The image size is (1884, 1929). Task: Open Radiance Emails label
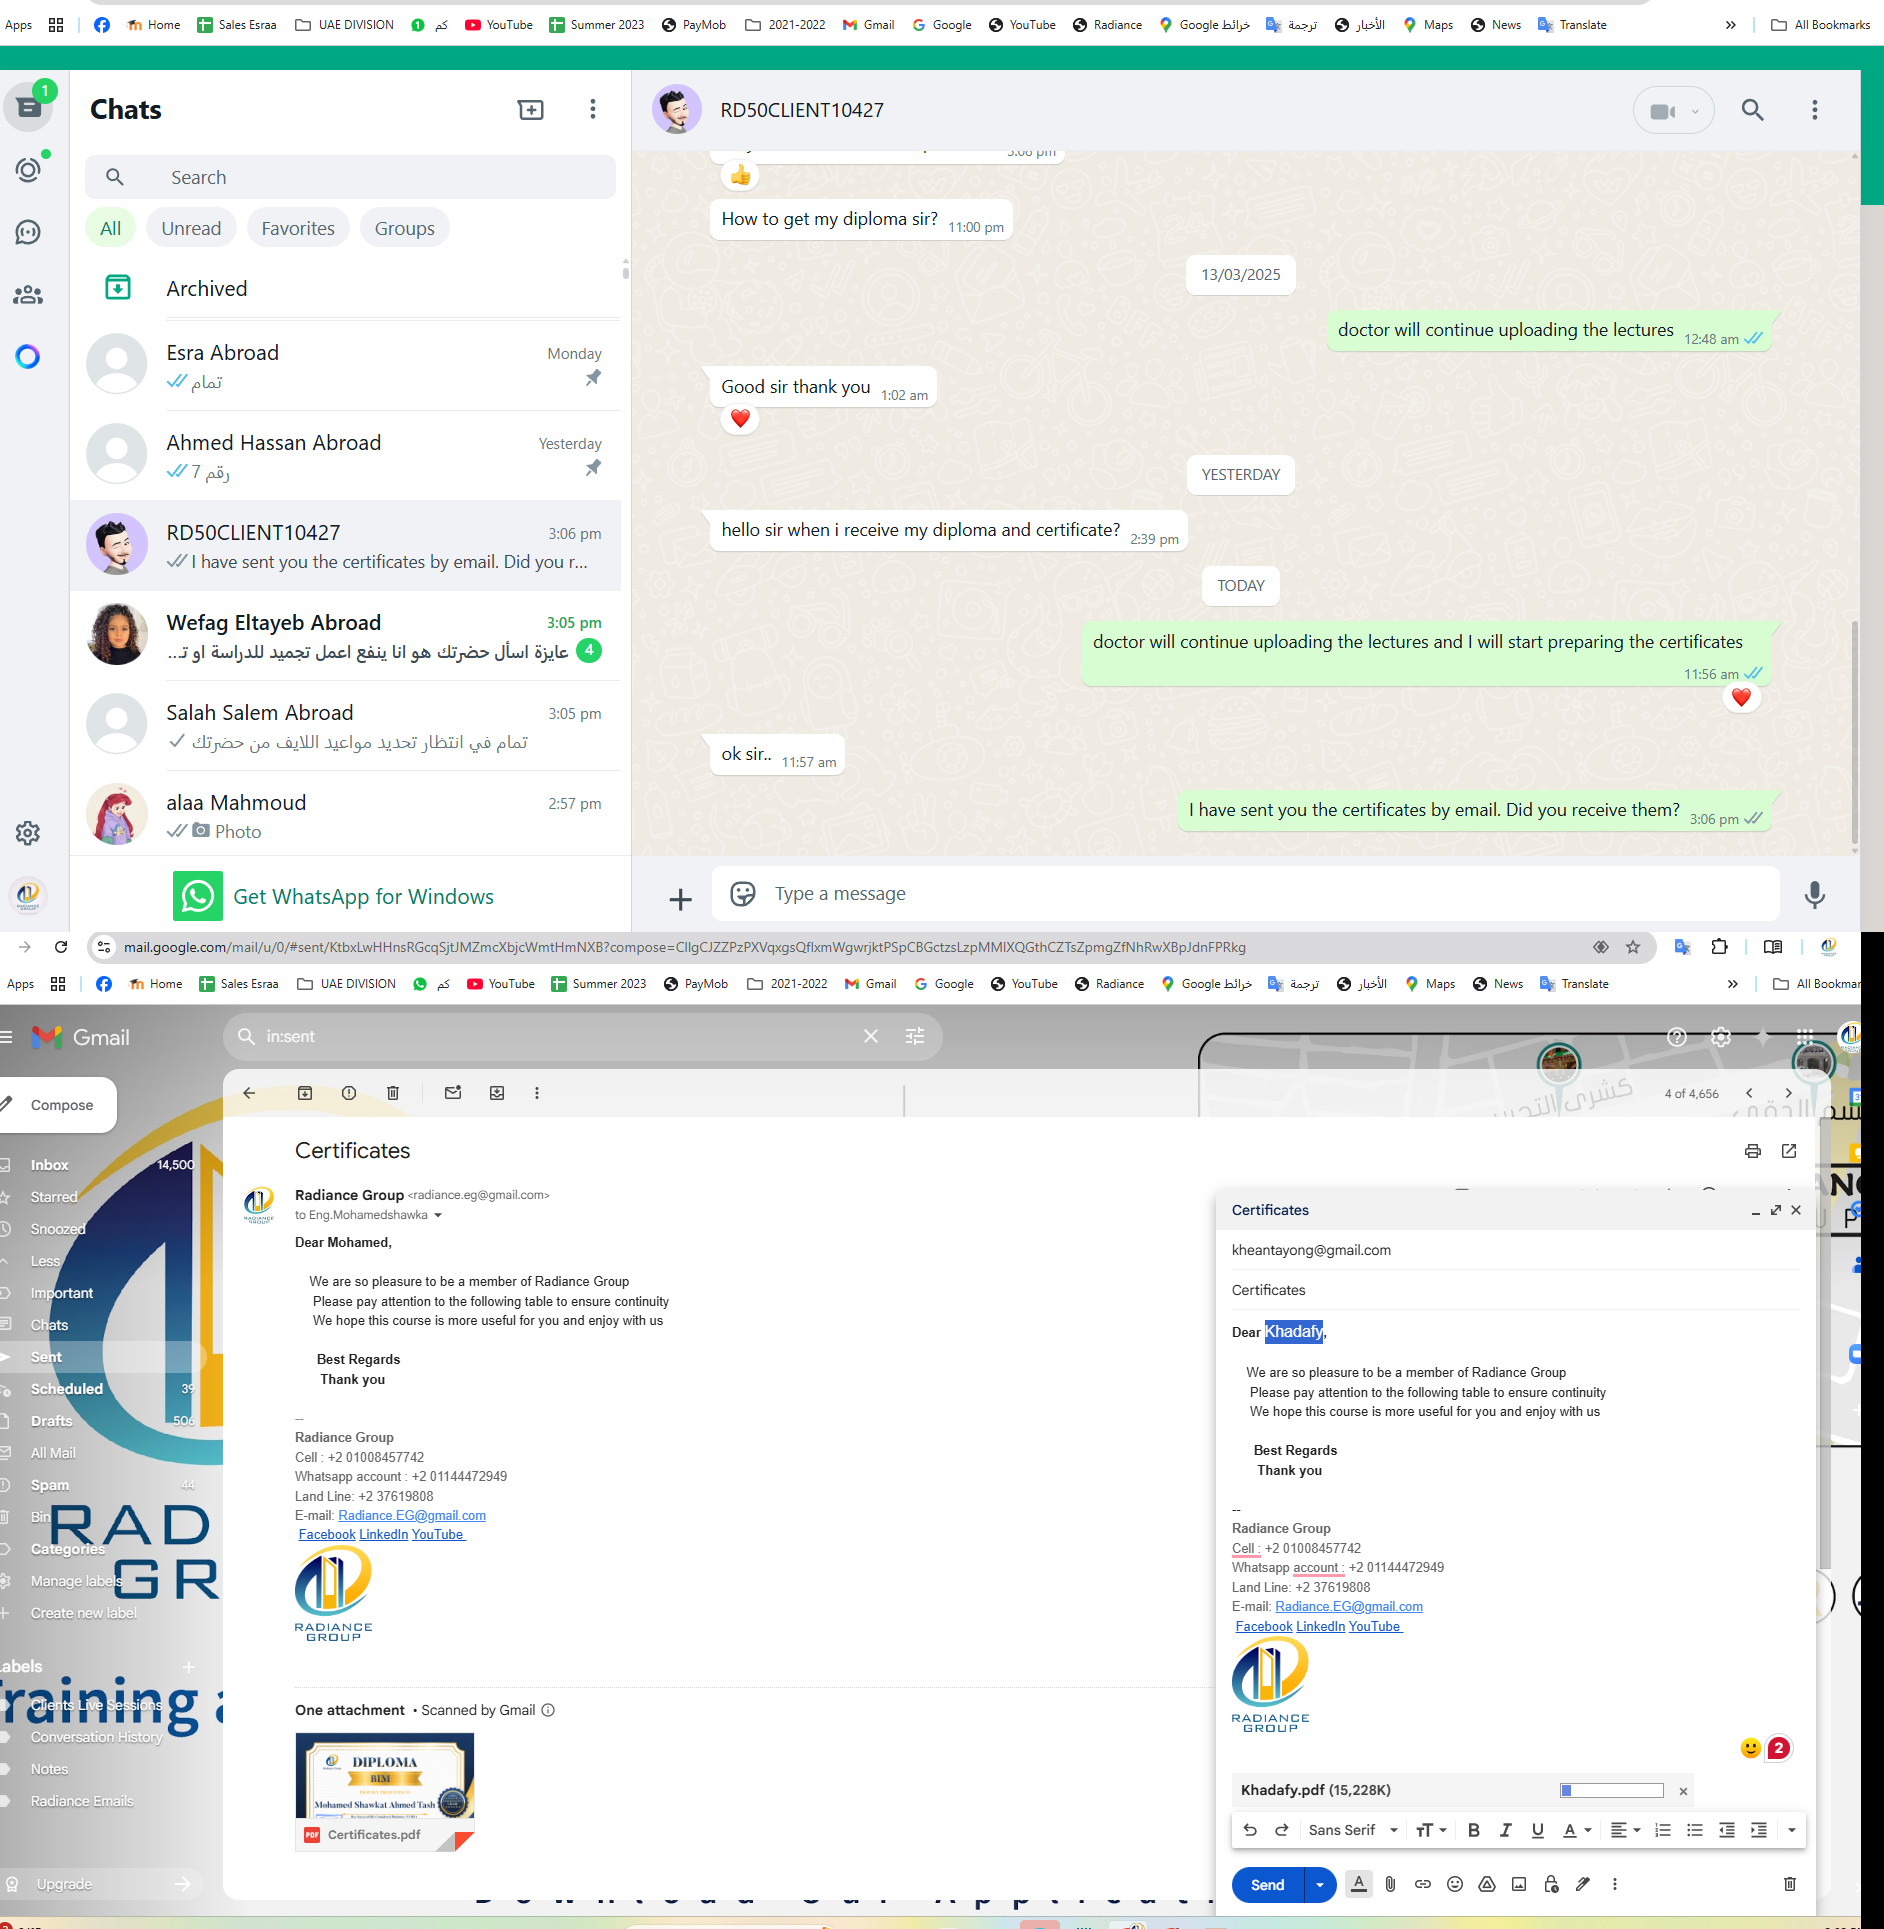click(82, 1801)
